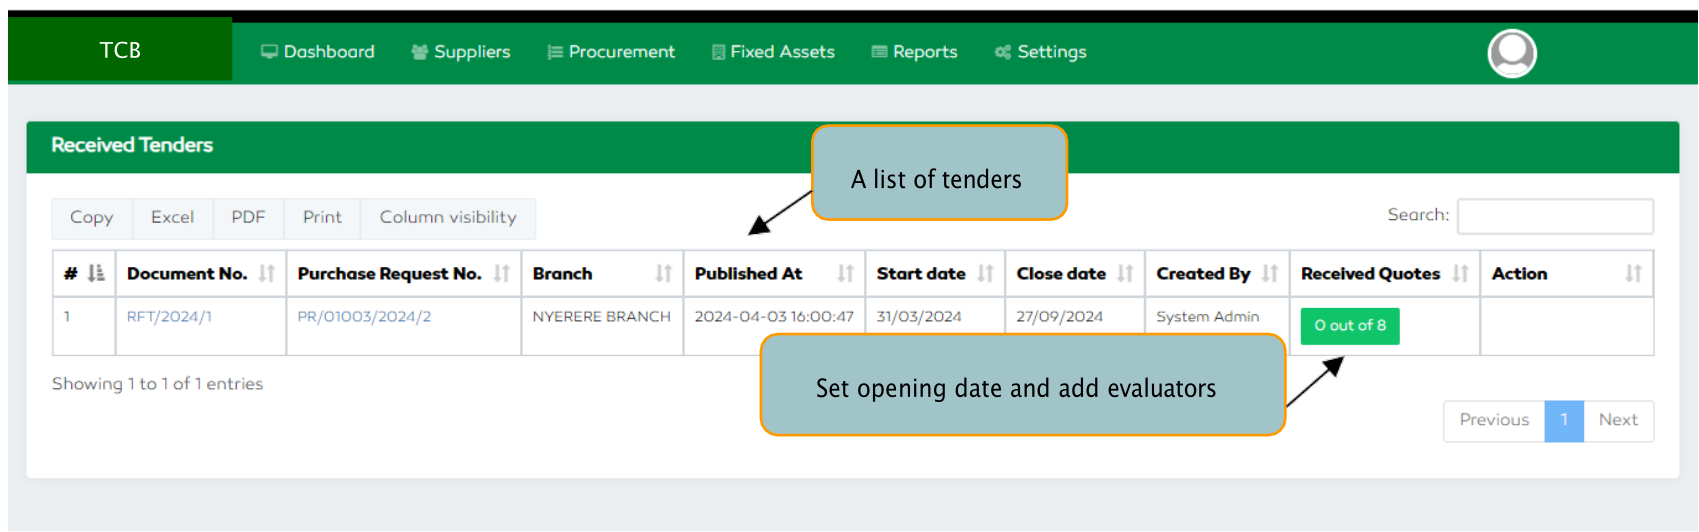Click 'Showing 1 to 1 of 1 entries'
This screenshot has width=1699, height=532.
pos(157,384)
